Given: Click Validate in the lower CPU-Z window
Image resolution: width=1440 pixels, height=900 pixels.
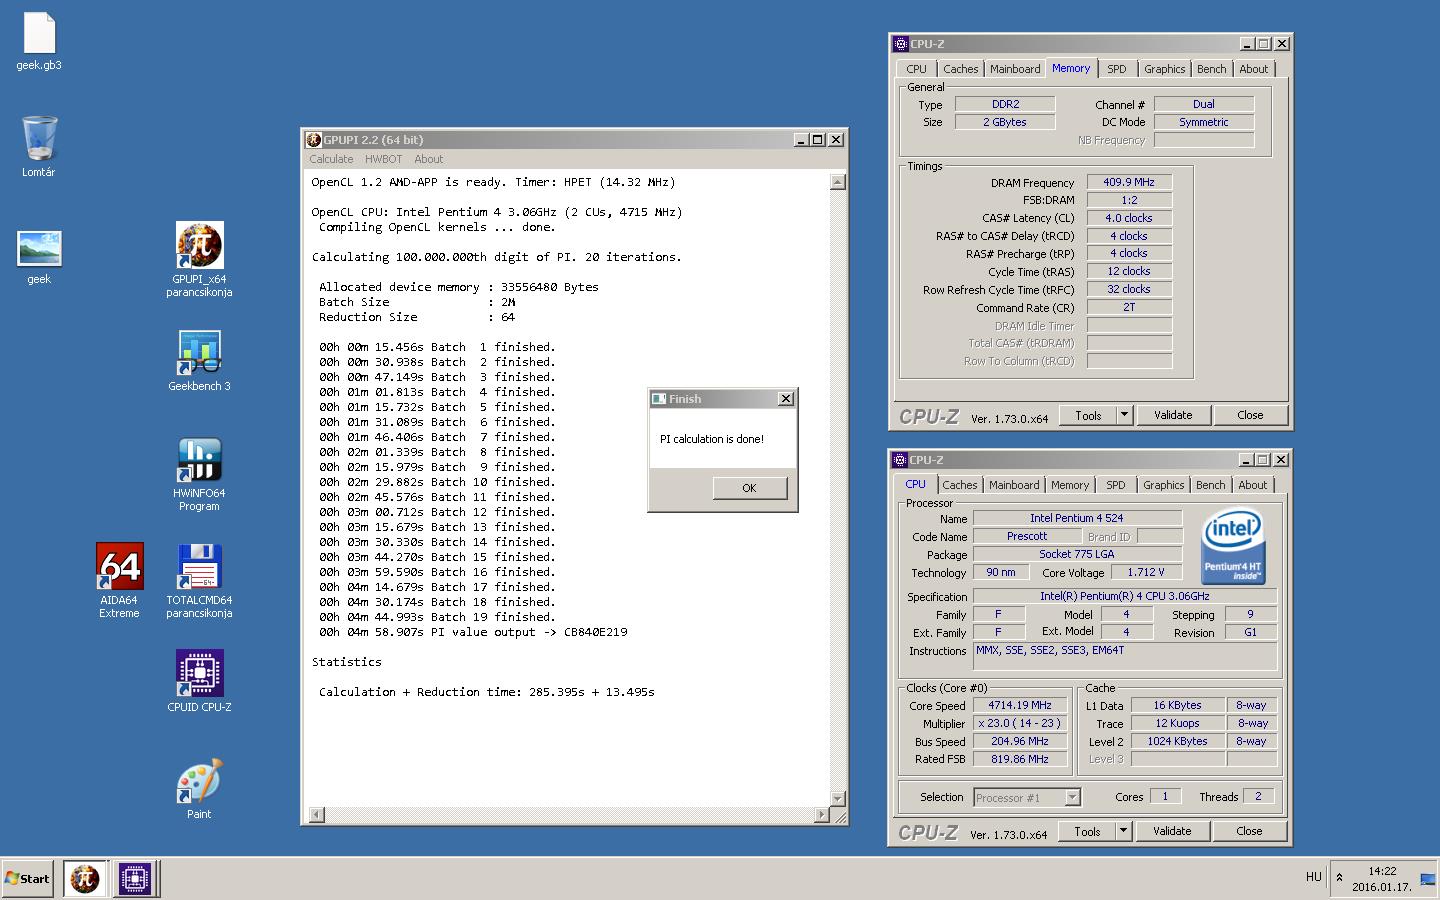Looking at the screenshot, I should pos(1172,831).
